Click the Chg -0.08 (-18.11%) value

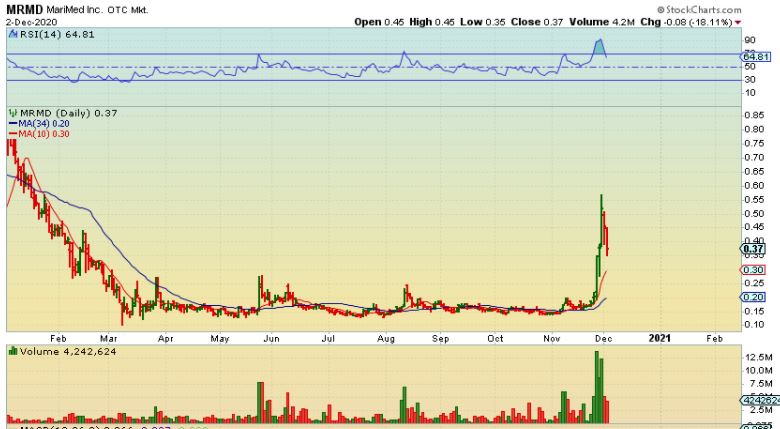pyautogui.click(x=686, y=22)
